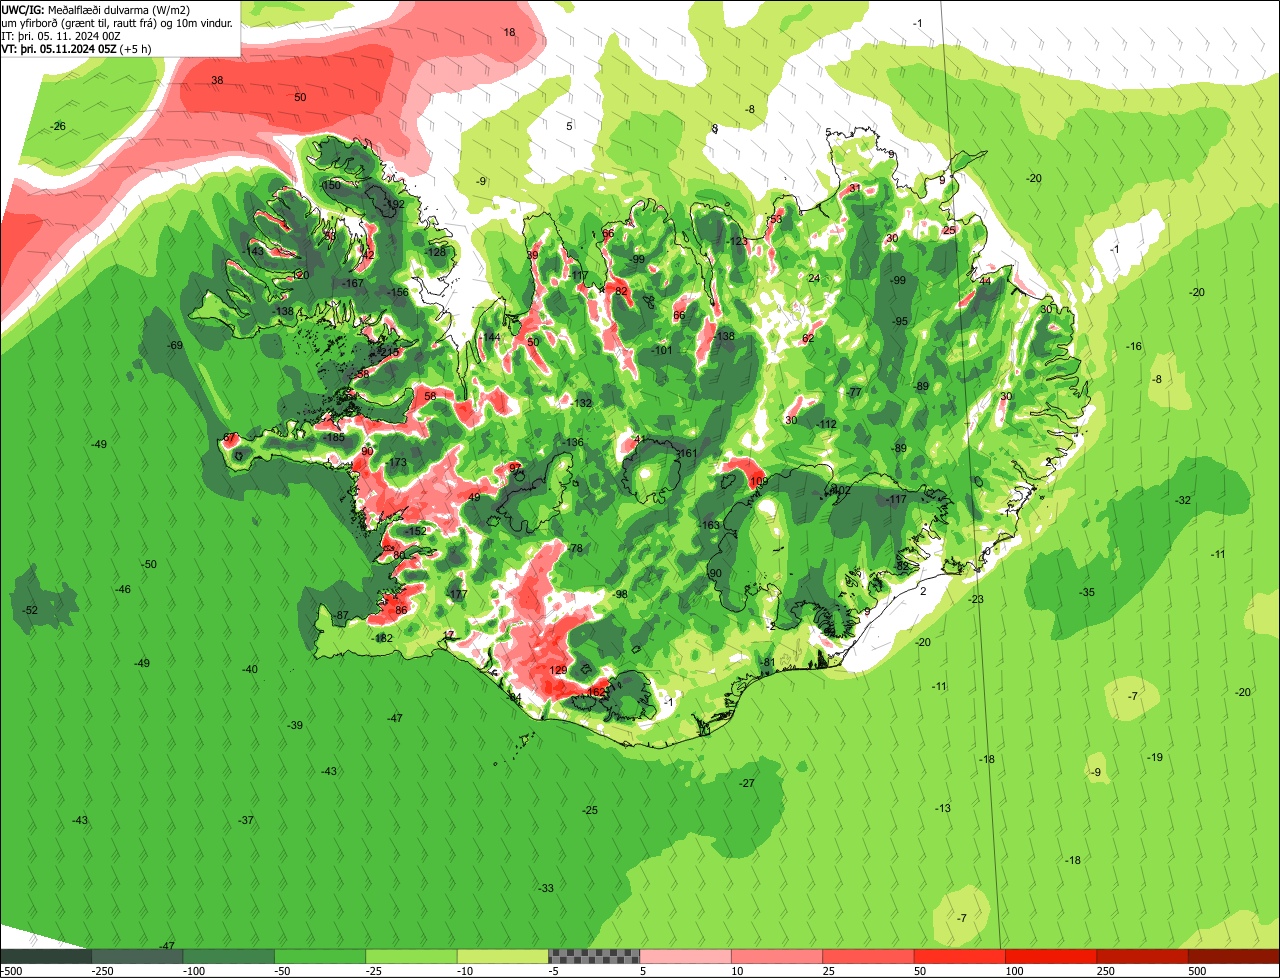Click the map value "-117" in the southeast
This screenshot has height=978, width=1280.
pyautogui.click(x=894, y=499)
